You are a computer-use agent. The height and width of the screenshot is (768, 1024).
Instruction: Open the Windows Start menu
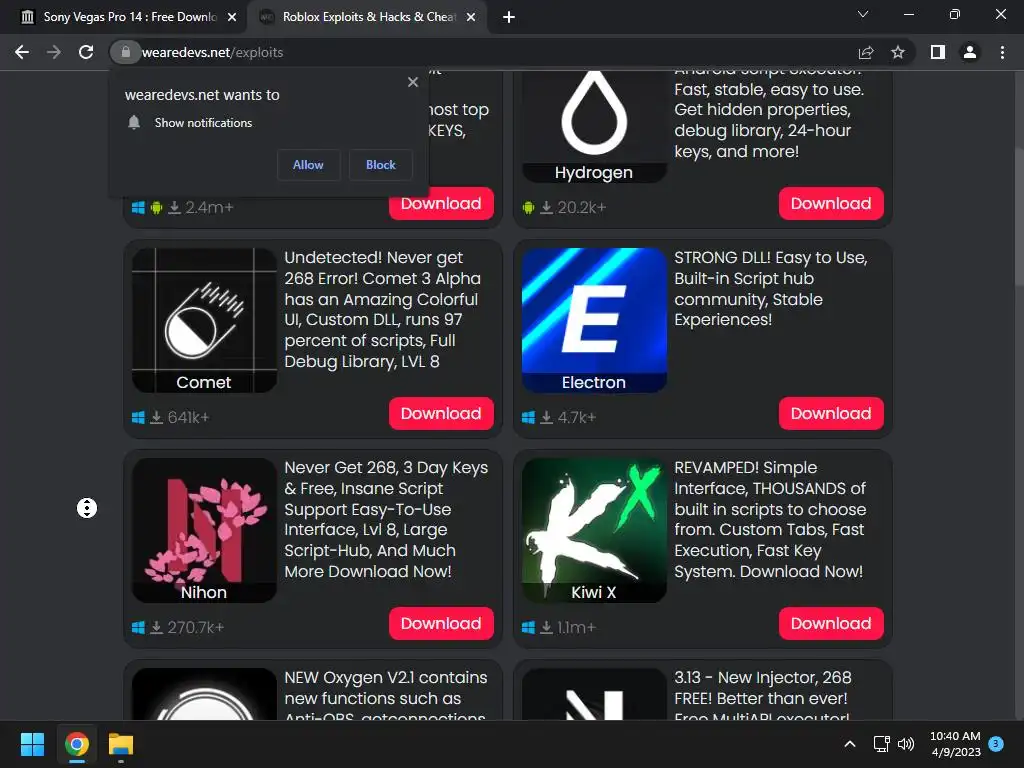click(32, 744)
